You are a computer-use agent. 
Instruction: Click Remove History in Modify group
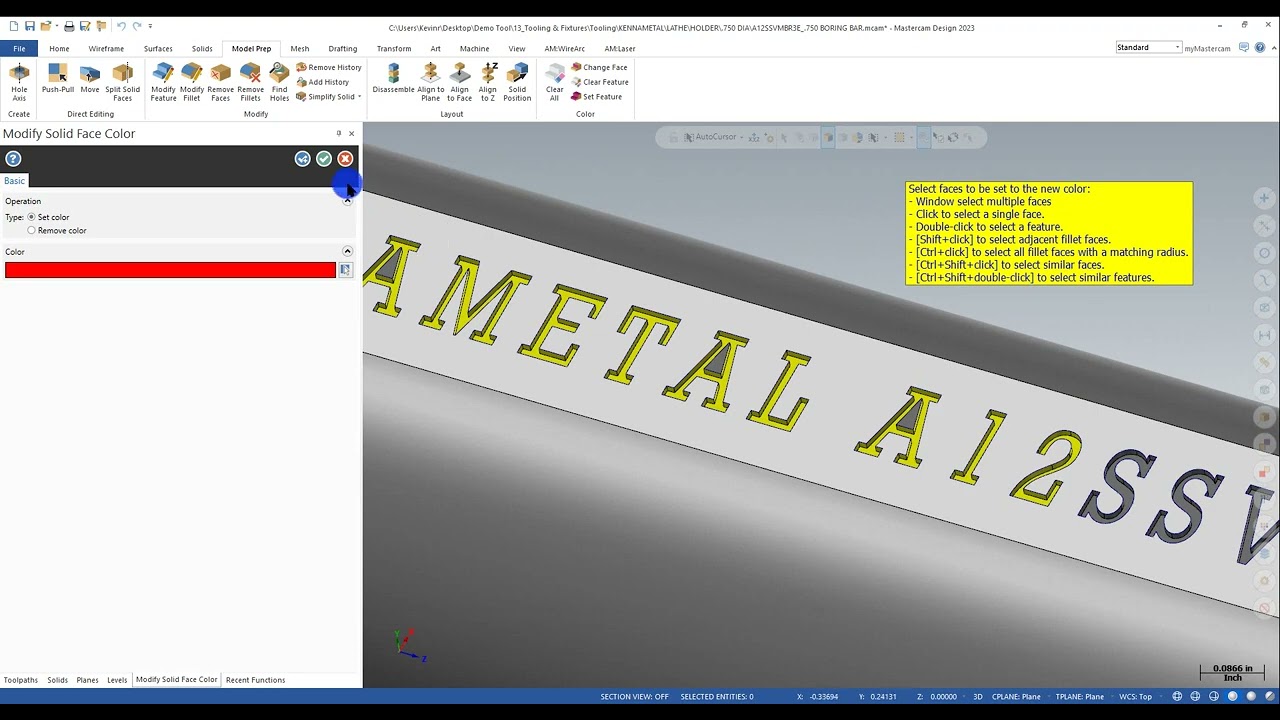click(329, 67)
